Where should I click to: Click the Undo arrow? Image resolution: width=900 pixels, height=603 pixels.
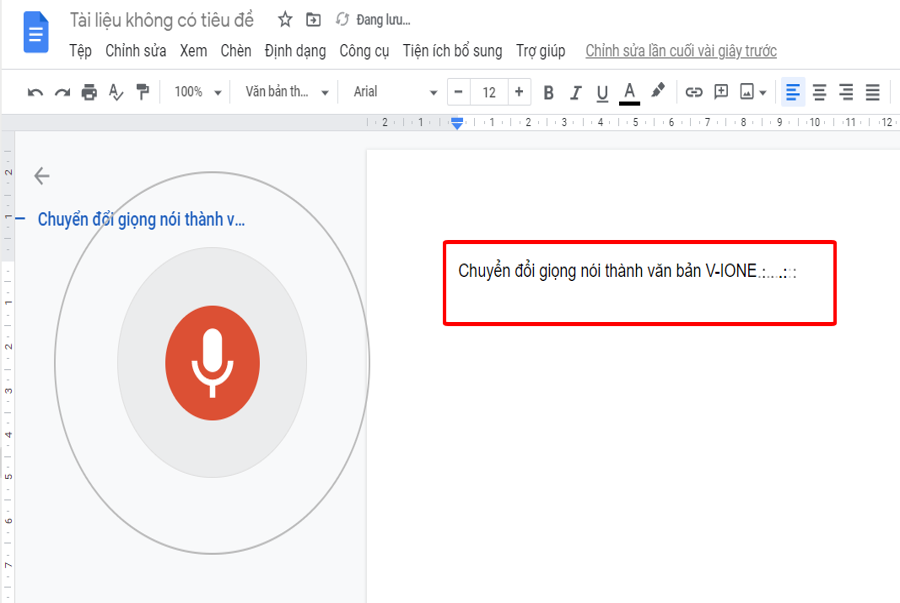35,92
